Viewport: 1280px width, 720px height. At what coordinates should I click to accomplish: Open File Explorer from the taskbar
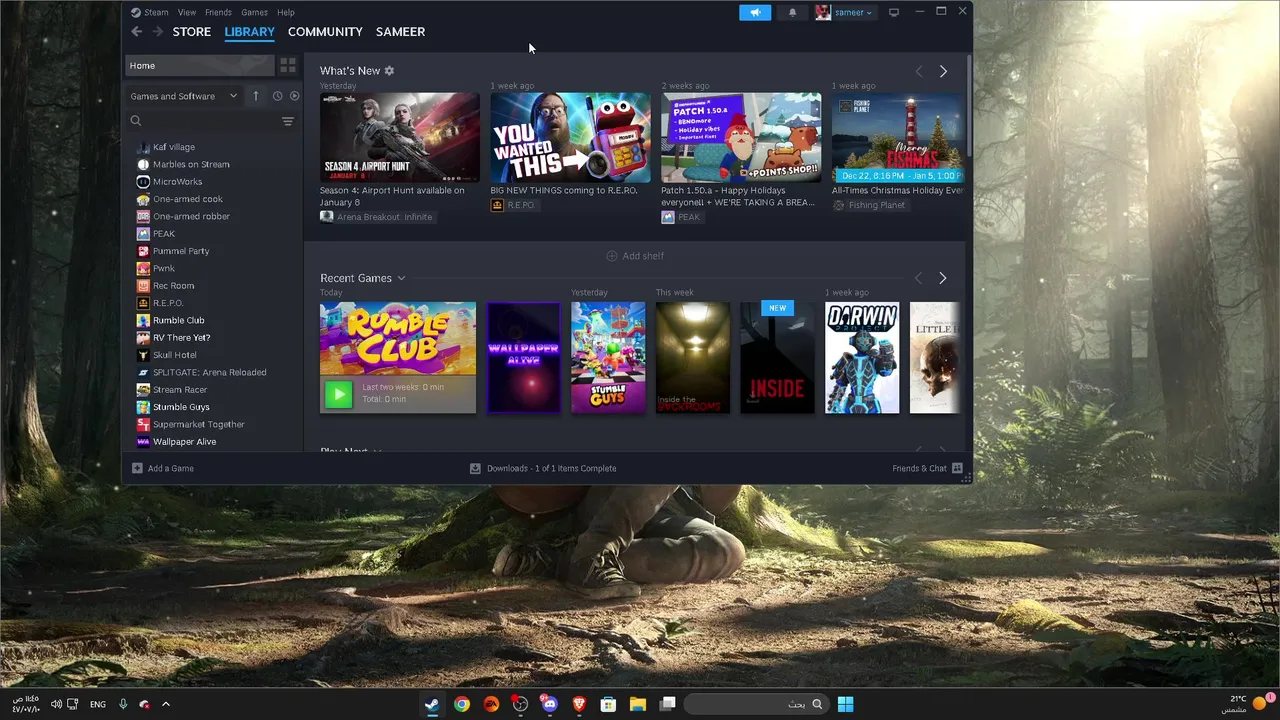[638, 704]
